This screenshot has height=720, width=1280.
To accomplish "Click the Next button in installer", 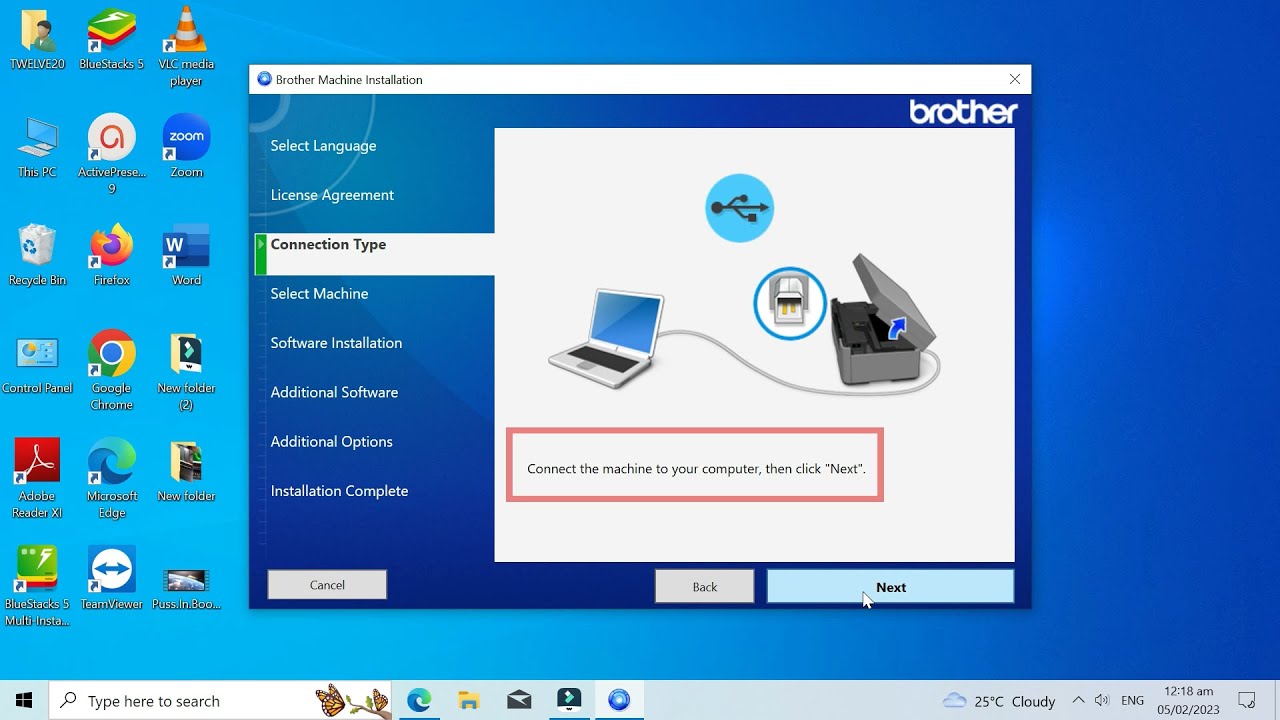I will pos(890,587).
